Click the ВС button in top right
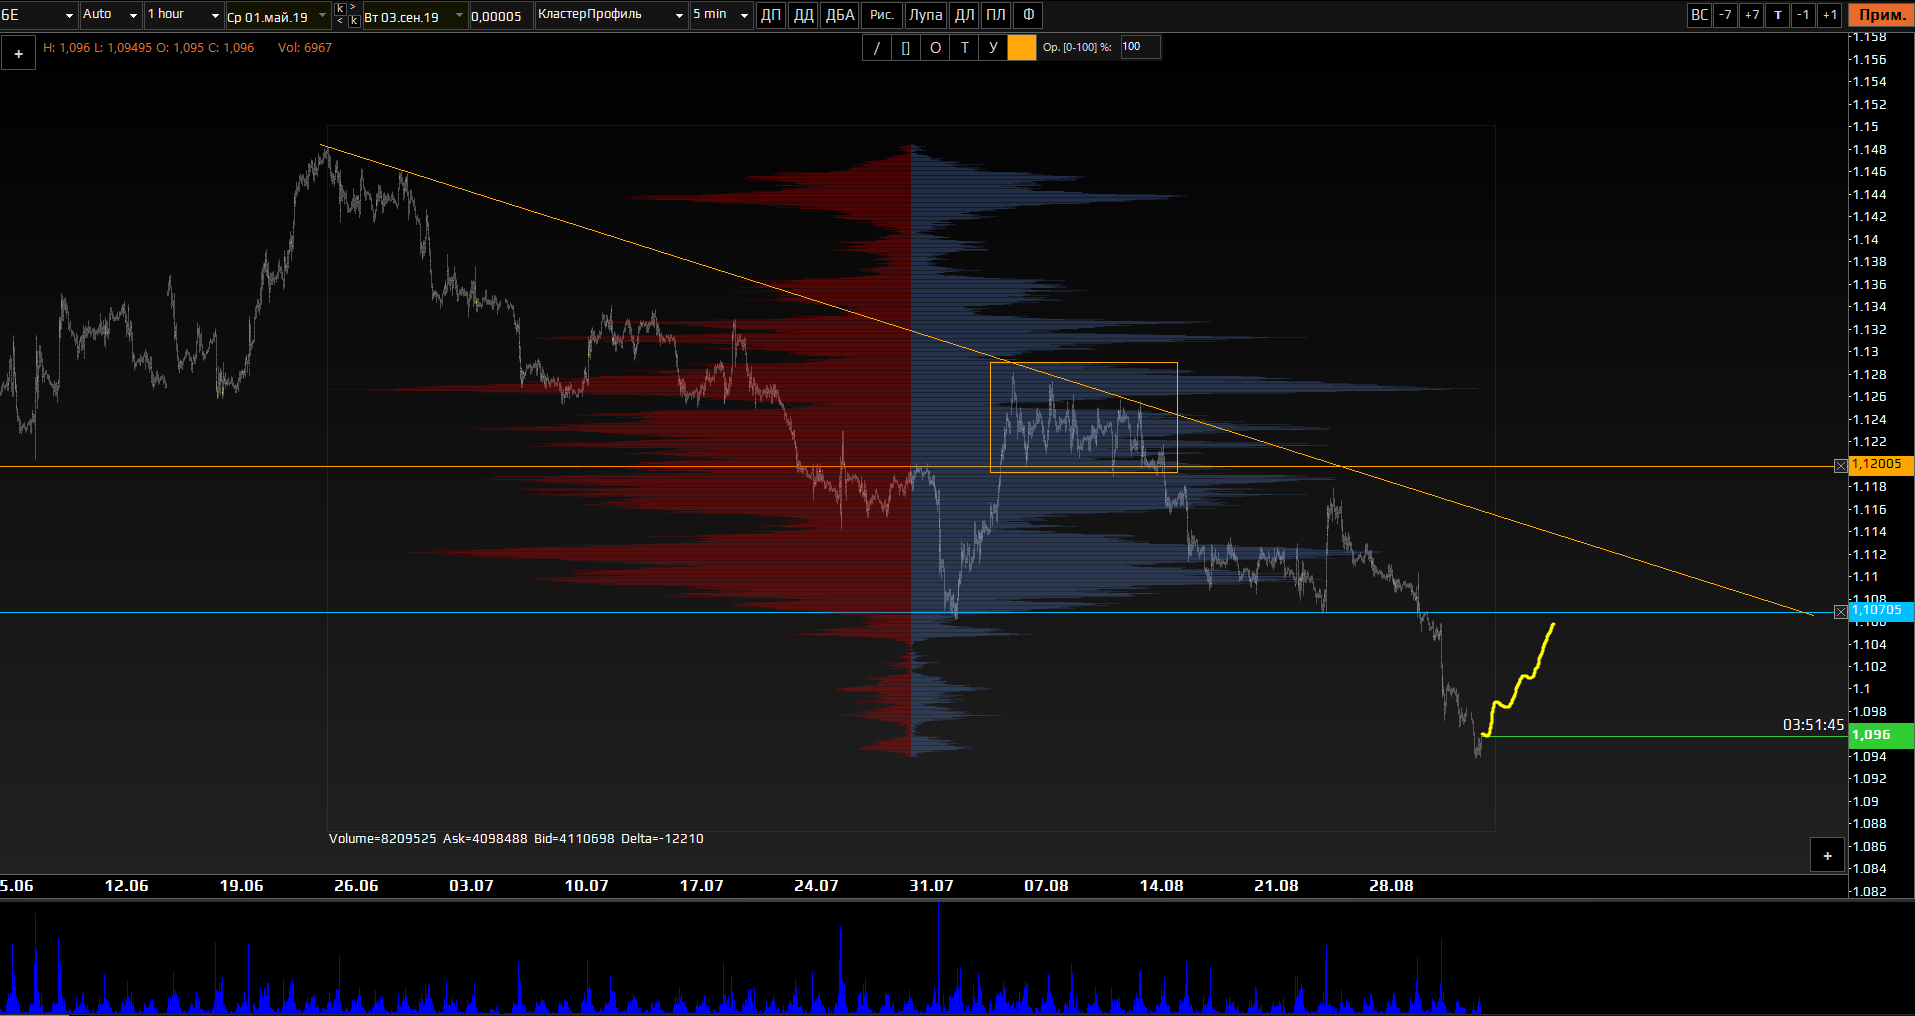This screenshot has width=1915, height=1016. pos(1699,15)
